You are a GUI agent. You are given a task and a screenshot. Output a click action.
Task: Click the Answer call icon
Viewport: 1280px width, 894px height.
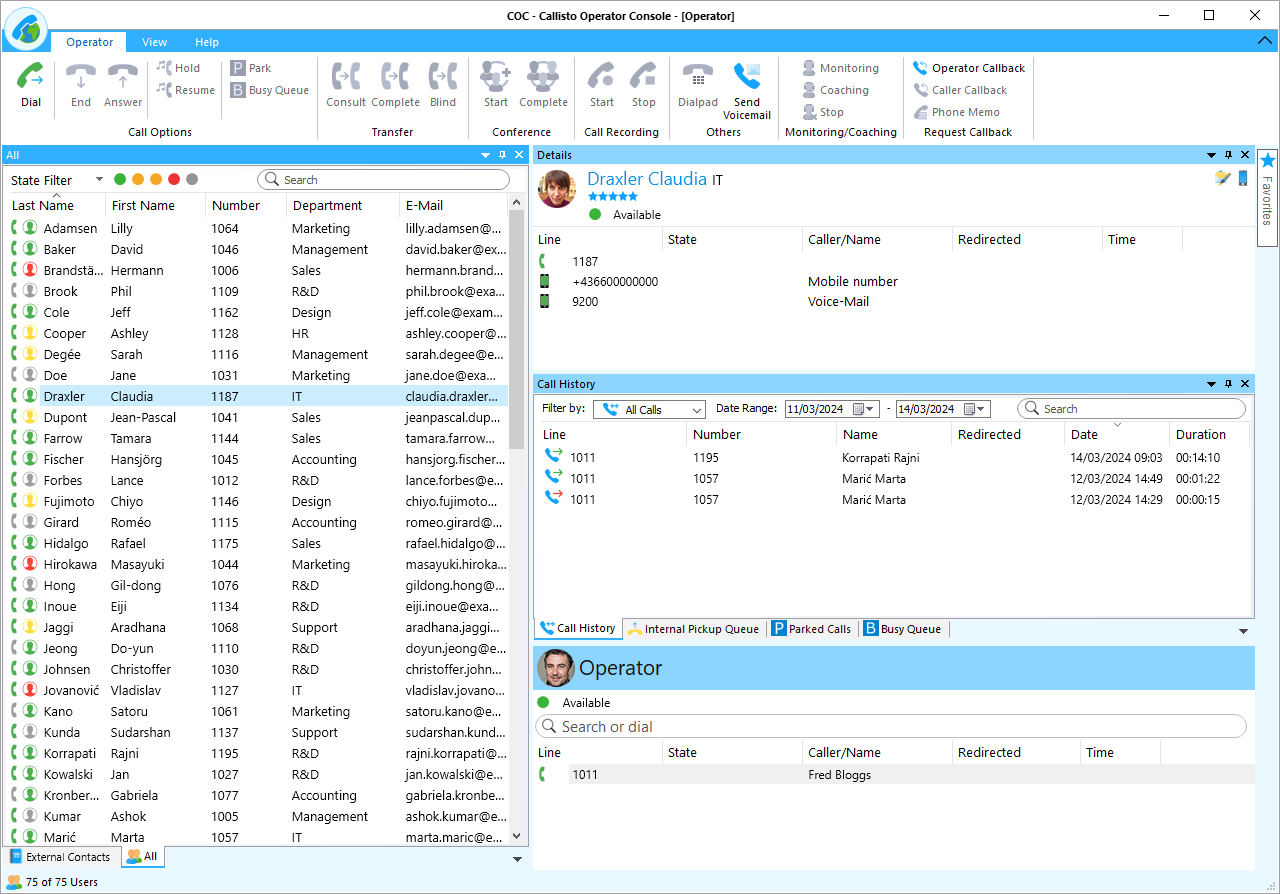click(123, 77)
